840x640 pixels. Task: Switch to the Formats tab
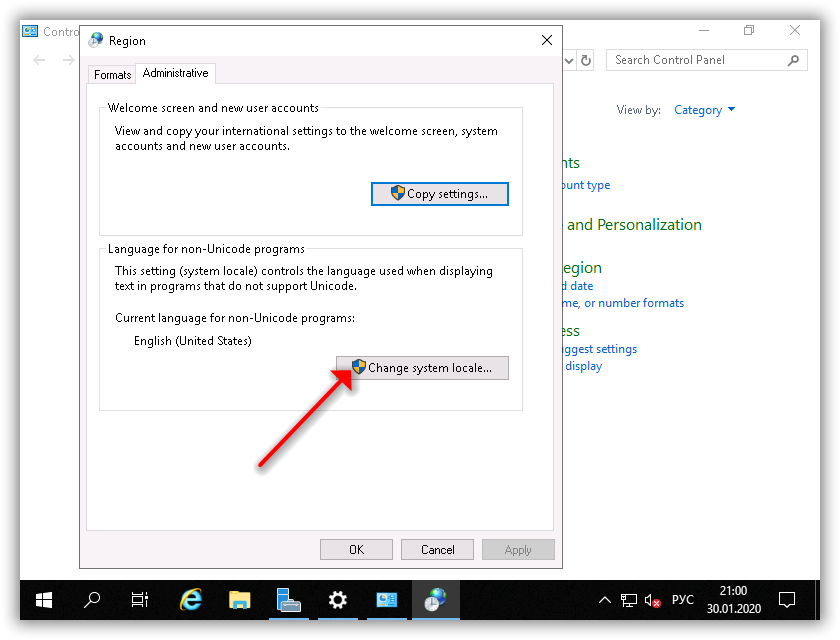tap(112, 75)
